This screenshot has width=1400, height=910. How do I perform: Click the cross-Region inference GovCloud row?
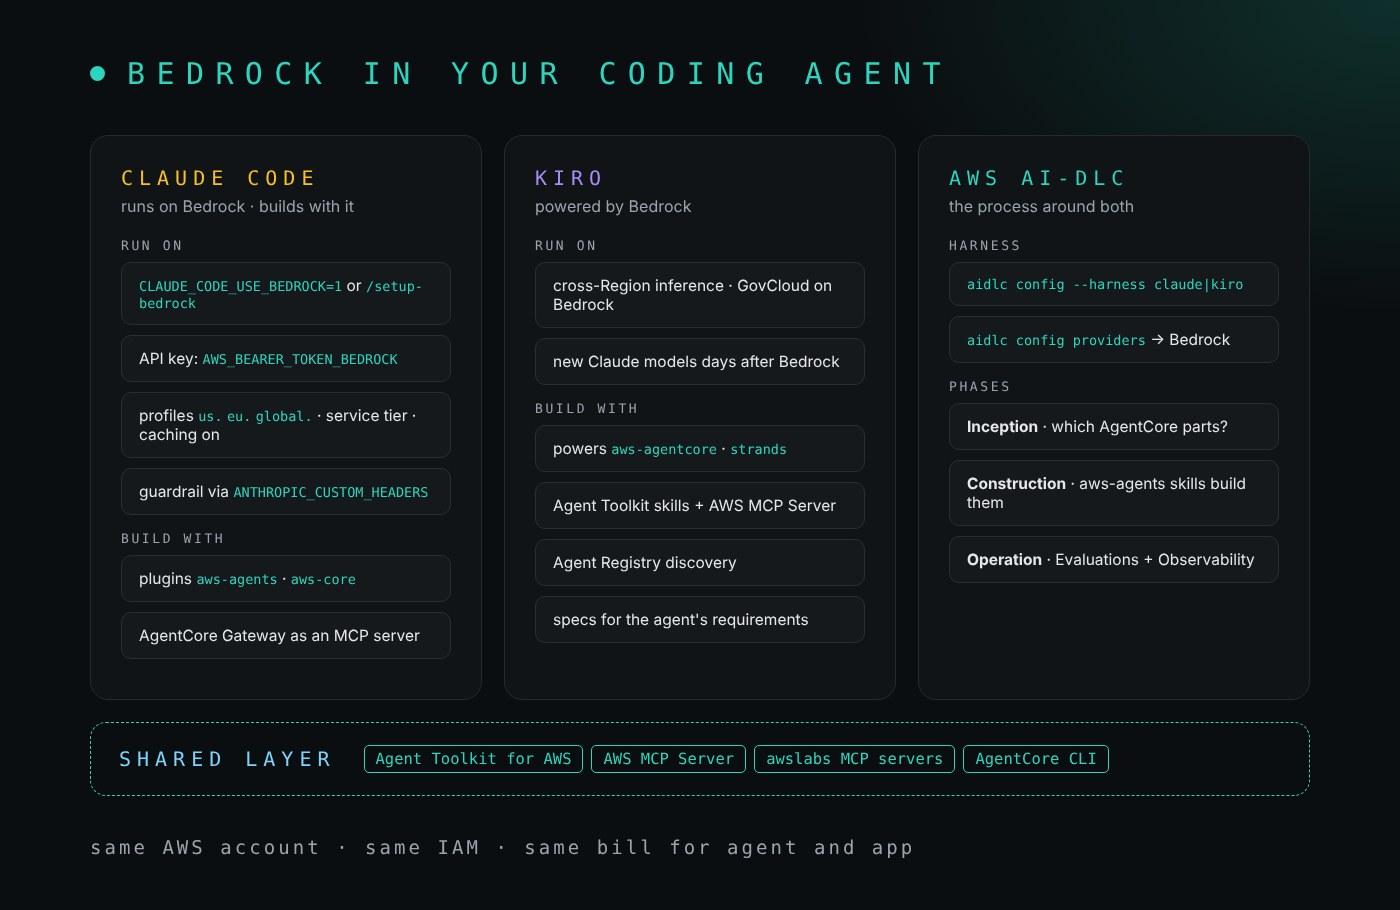click(x=700, y=295)
